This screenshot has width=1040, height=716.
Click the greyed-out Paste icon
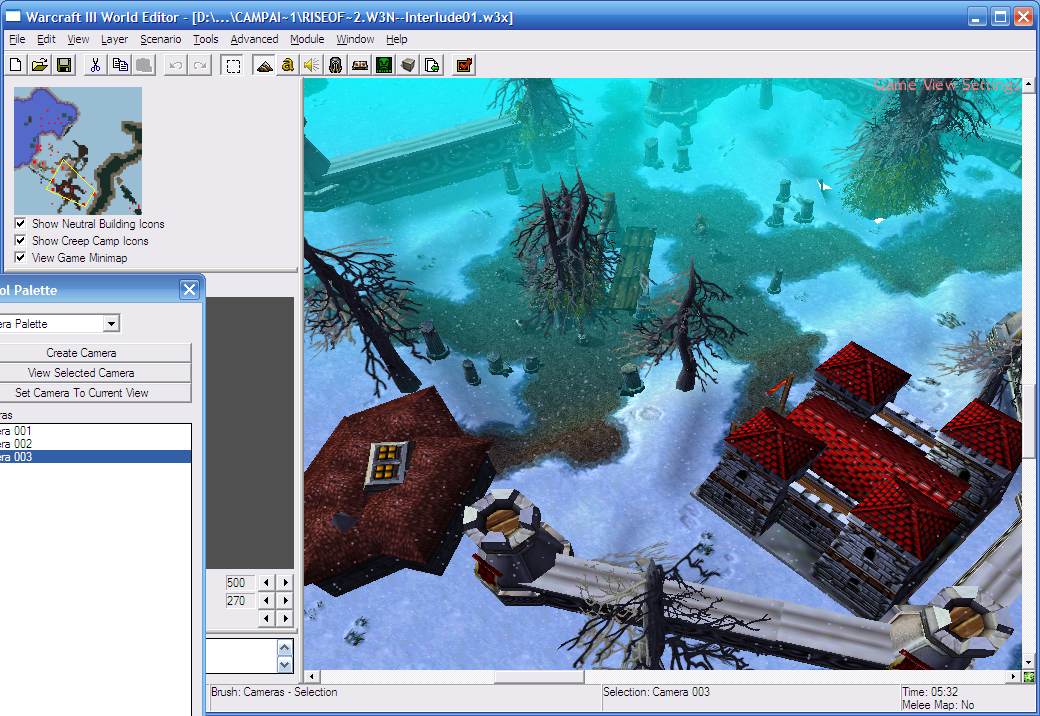tap(144, 65)
